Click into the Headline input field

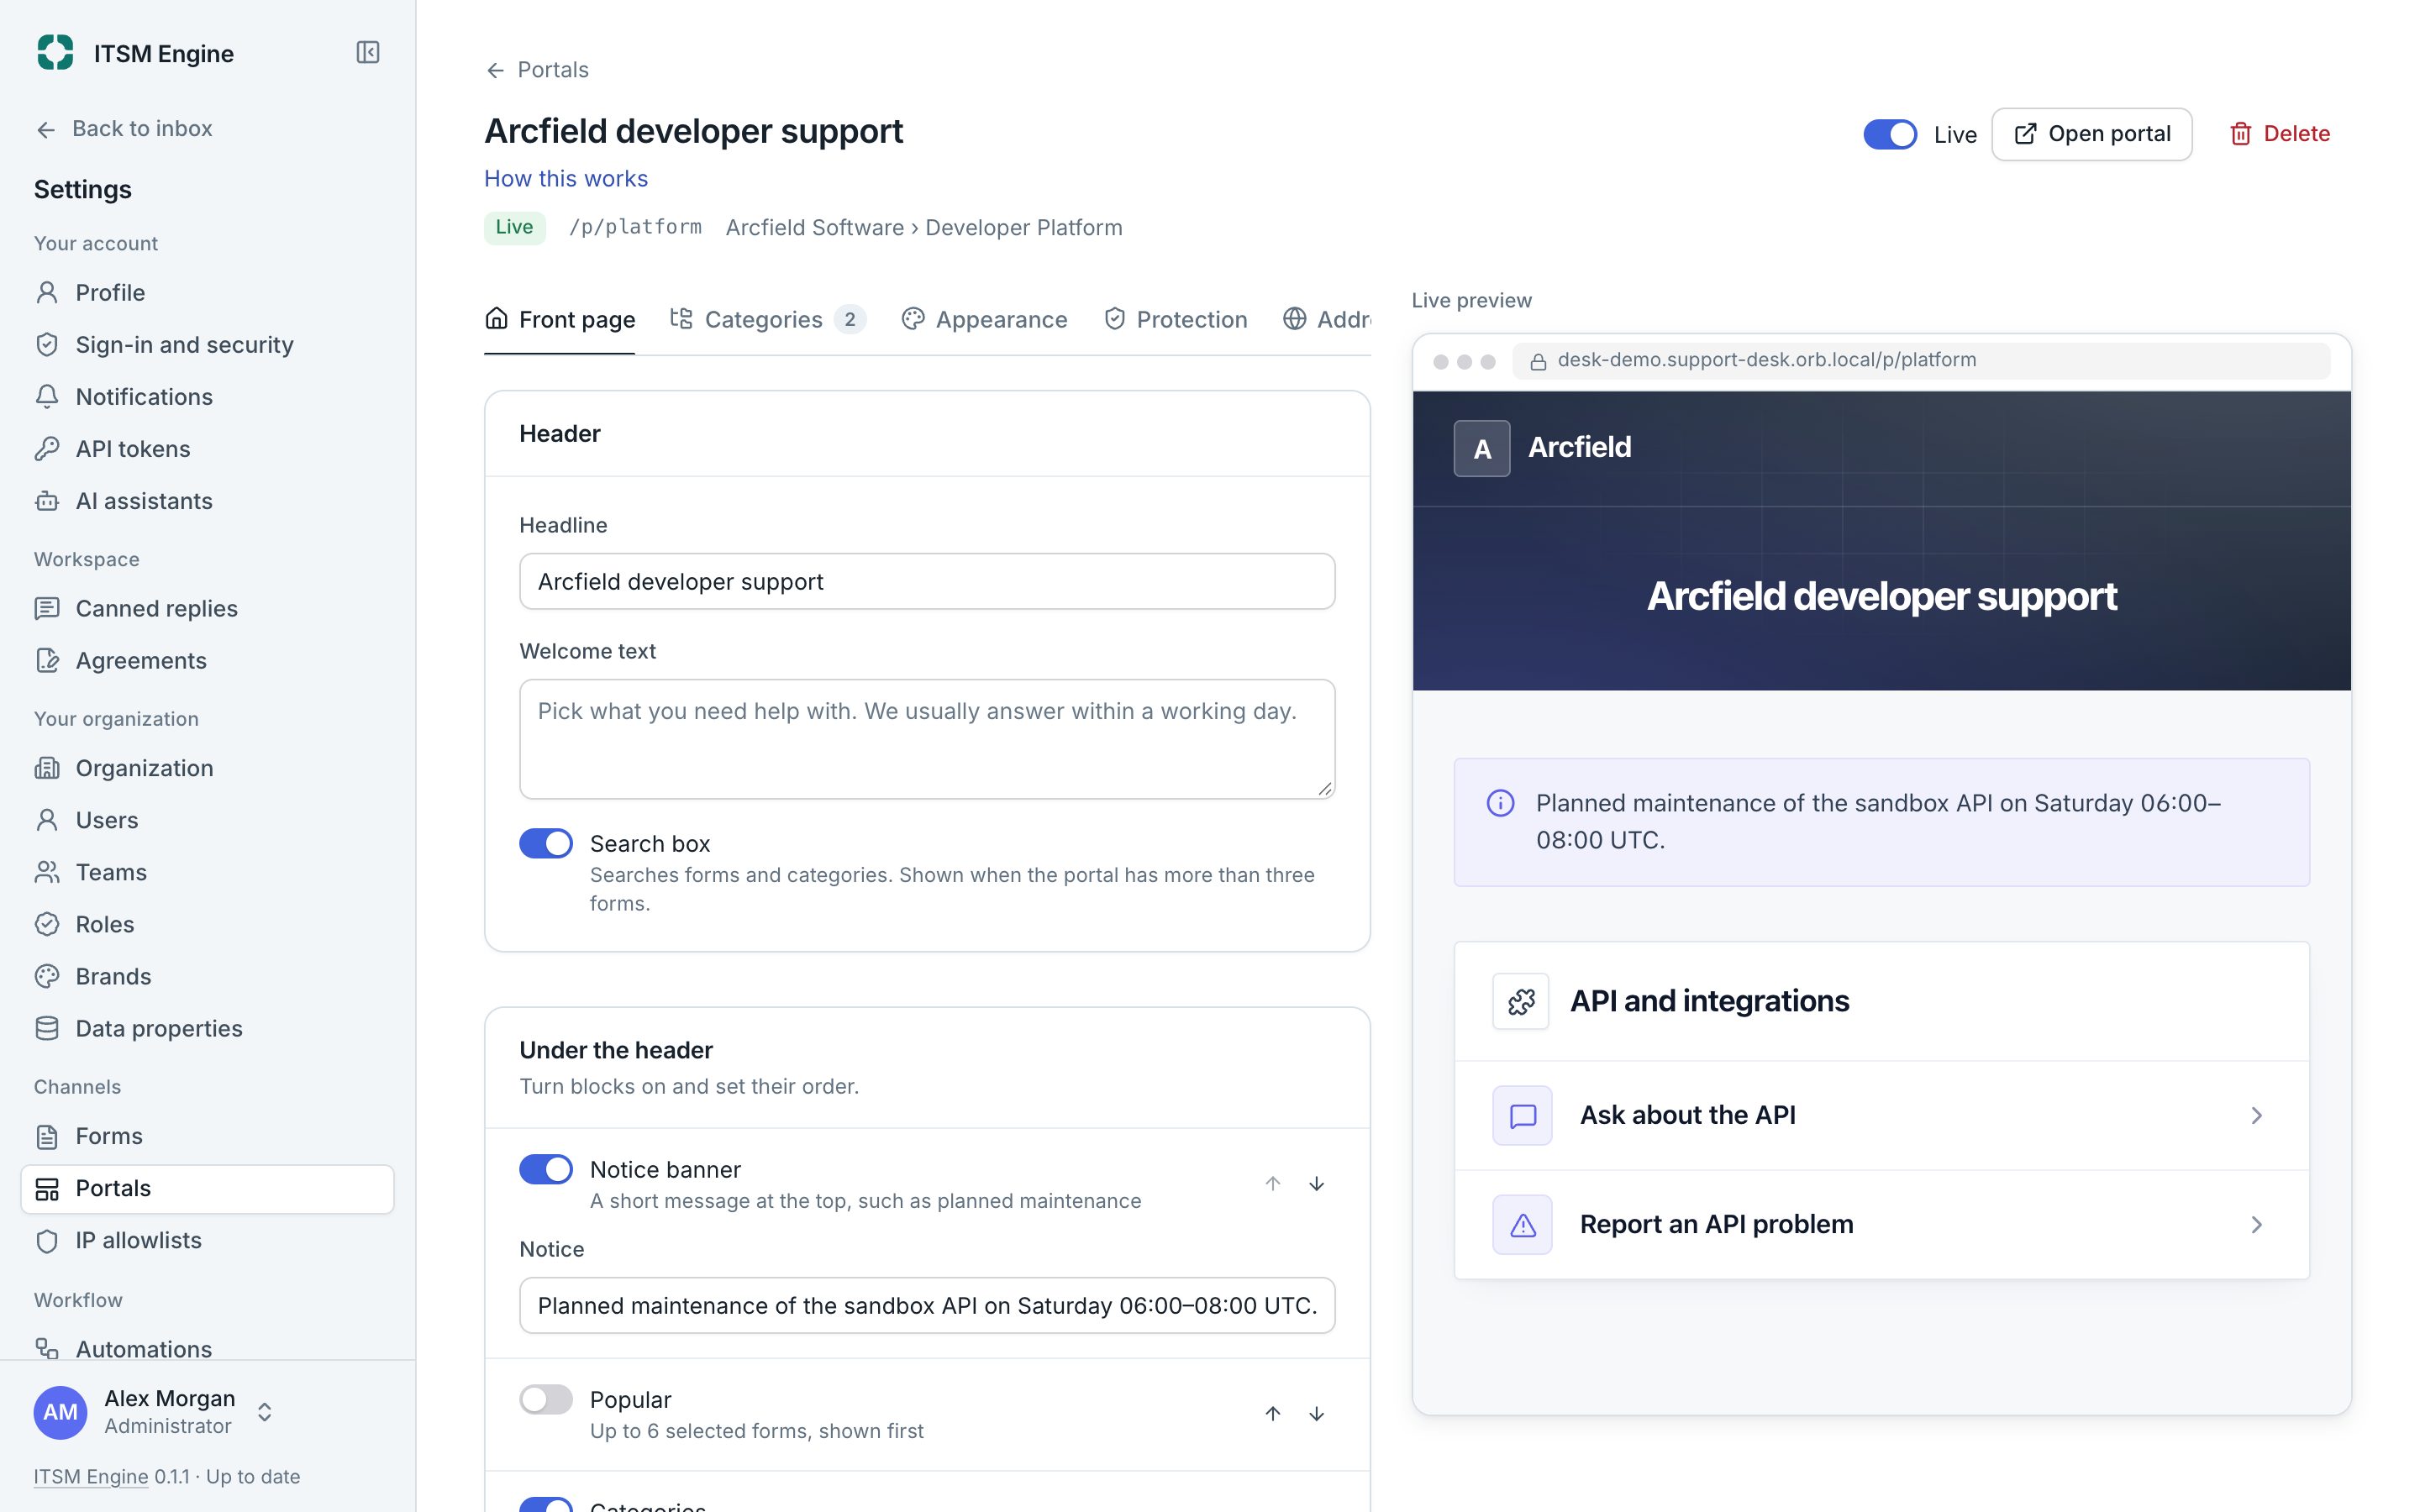pyautogui.click(x=927, y=581)
